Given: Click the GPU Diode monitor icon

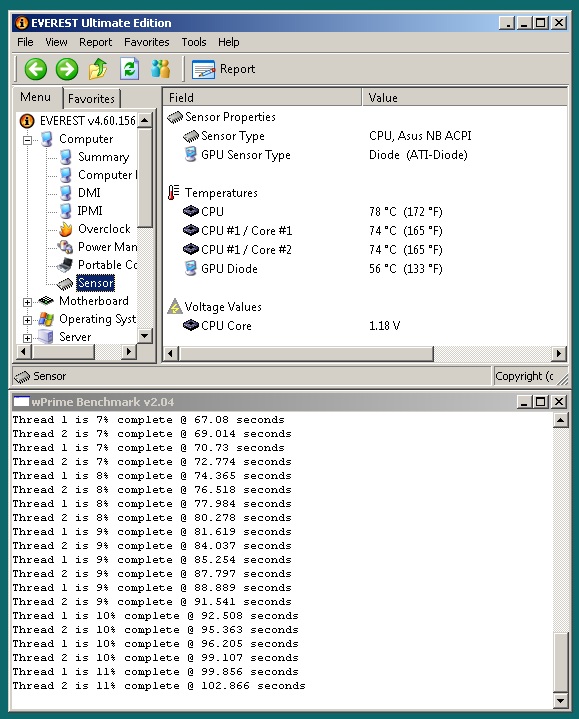Looking at the screenshot, I should pos(190,268).
